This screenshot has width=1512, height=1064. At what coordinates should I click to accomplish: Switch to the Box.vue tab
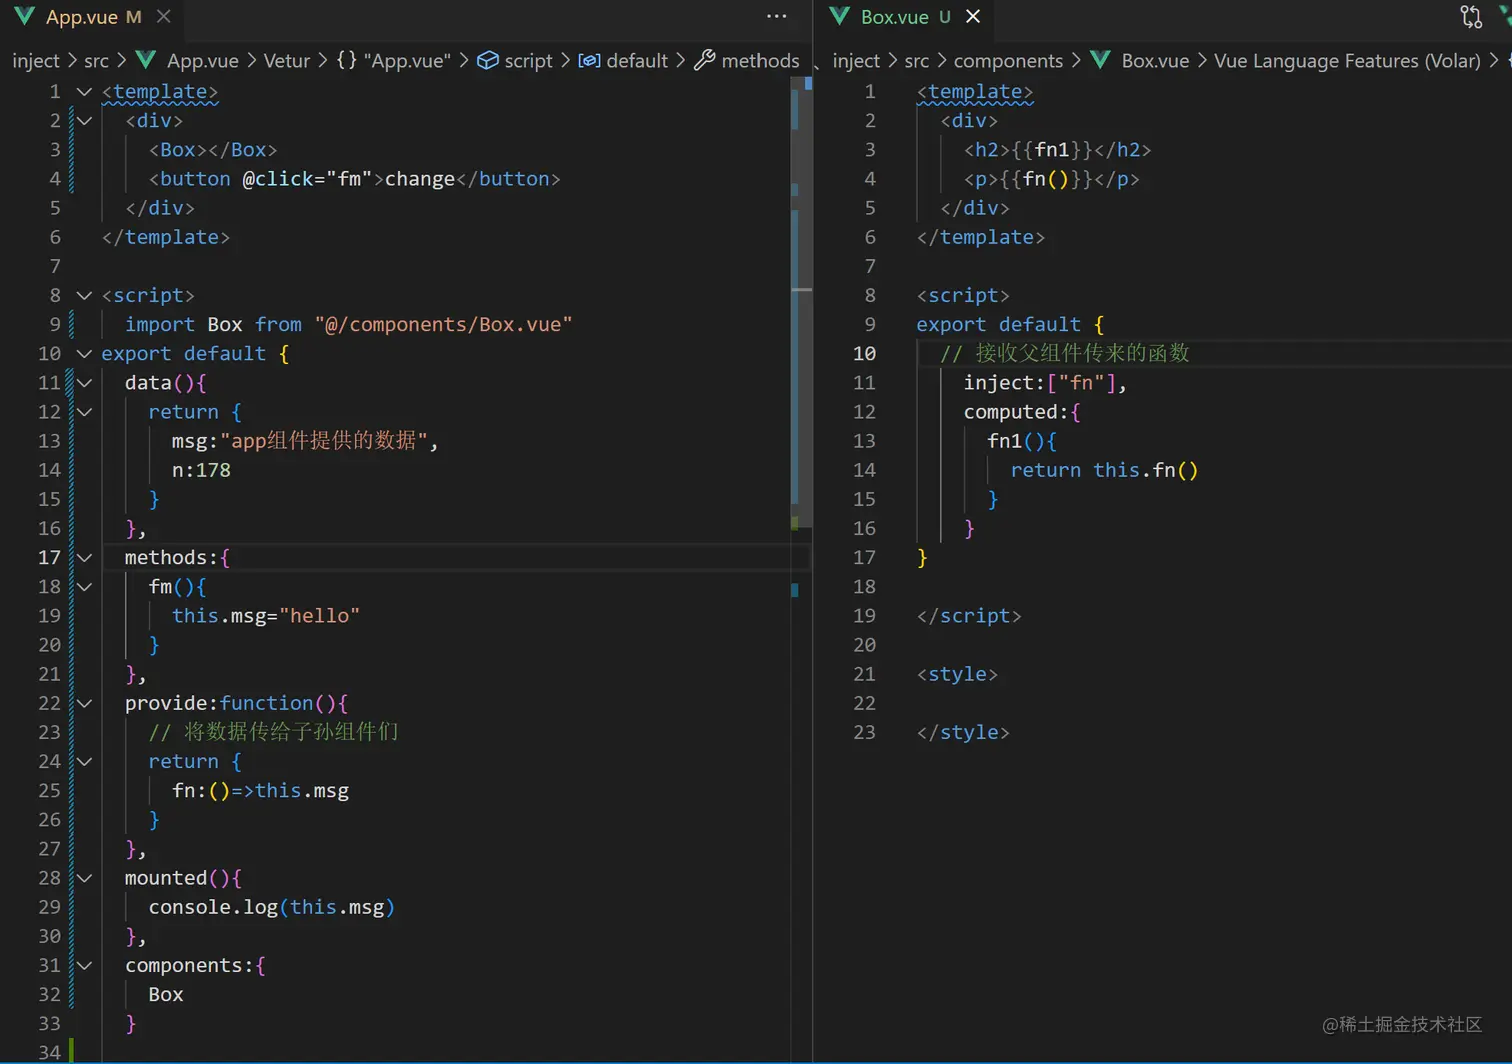click(894, 17)
